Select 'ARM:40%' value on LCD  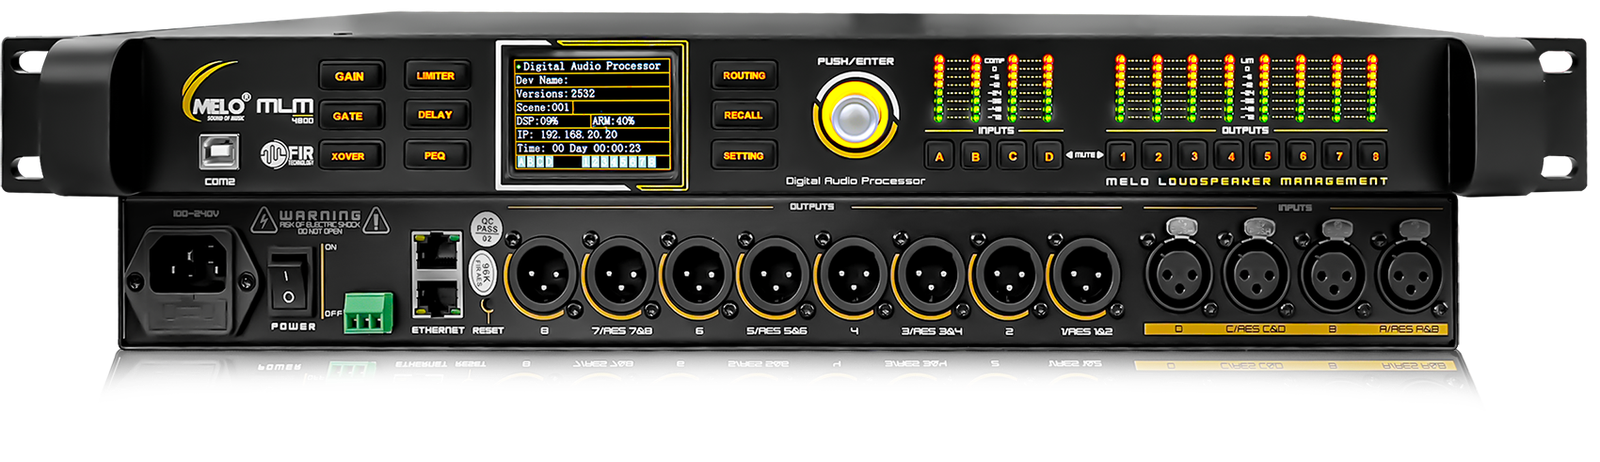[613, 121]
